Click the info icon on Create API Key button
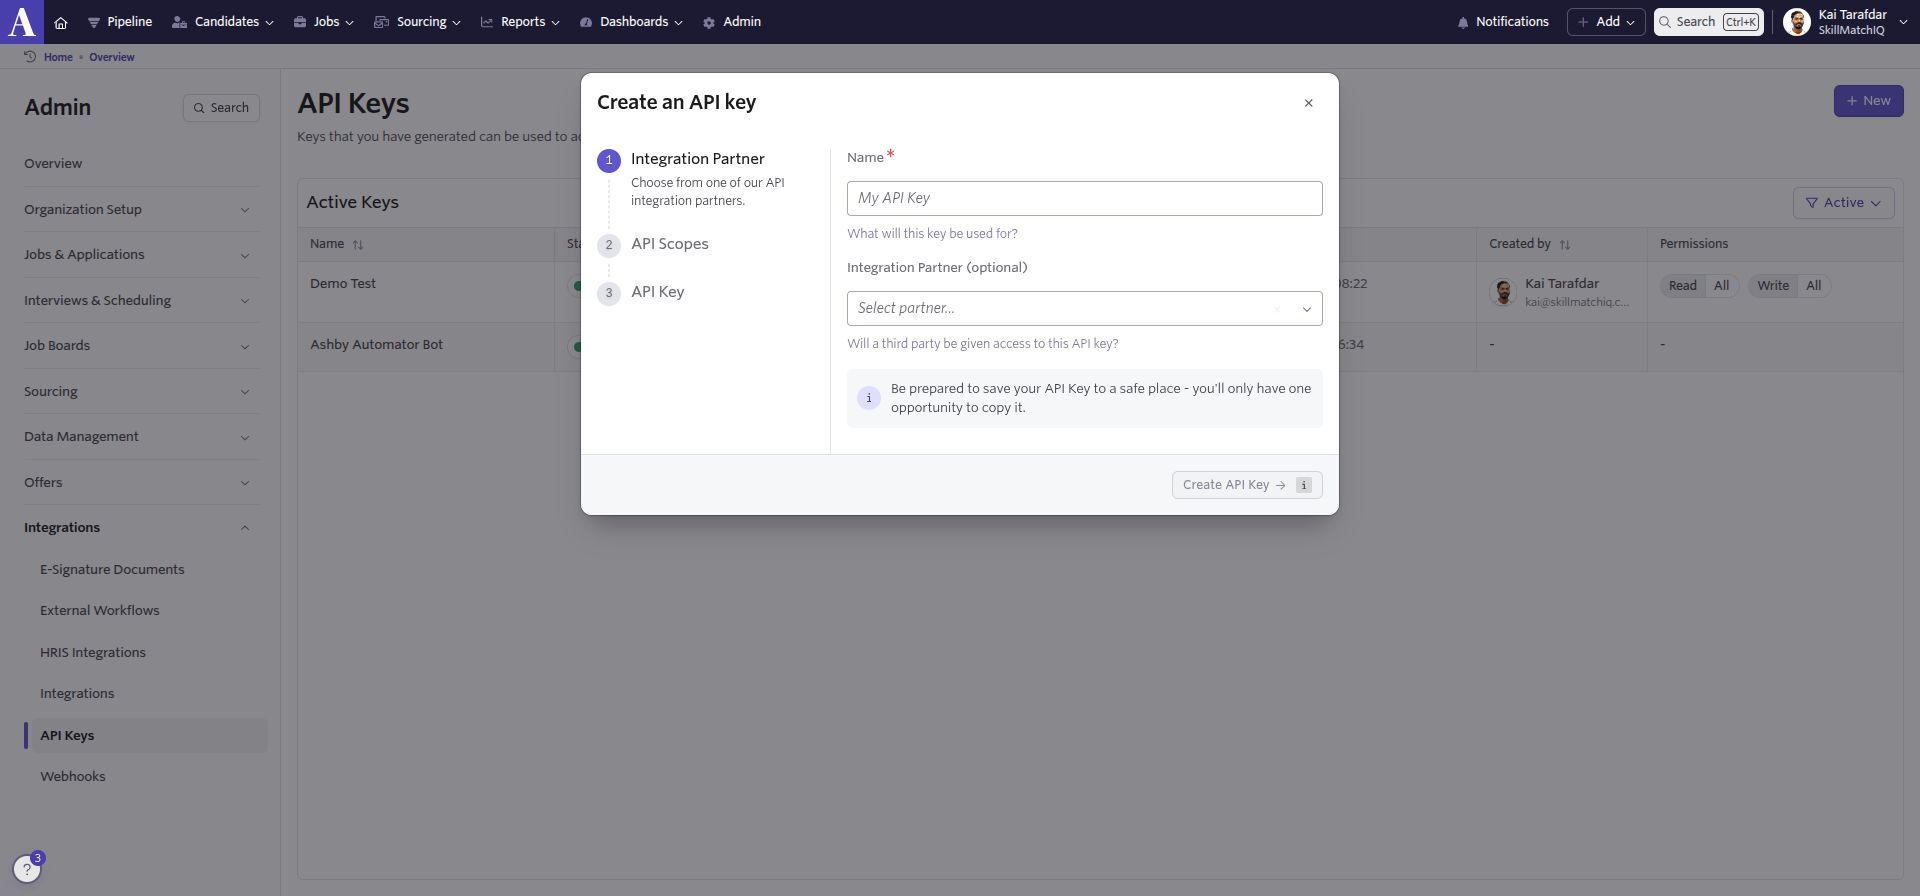 pyautogui.click(x=1304, y=485)
